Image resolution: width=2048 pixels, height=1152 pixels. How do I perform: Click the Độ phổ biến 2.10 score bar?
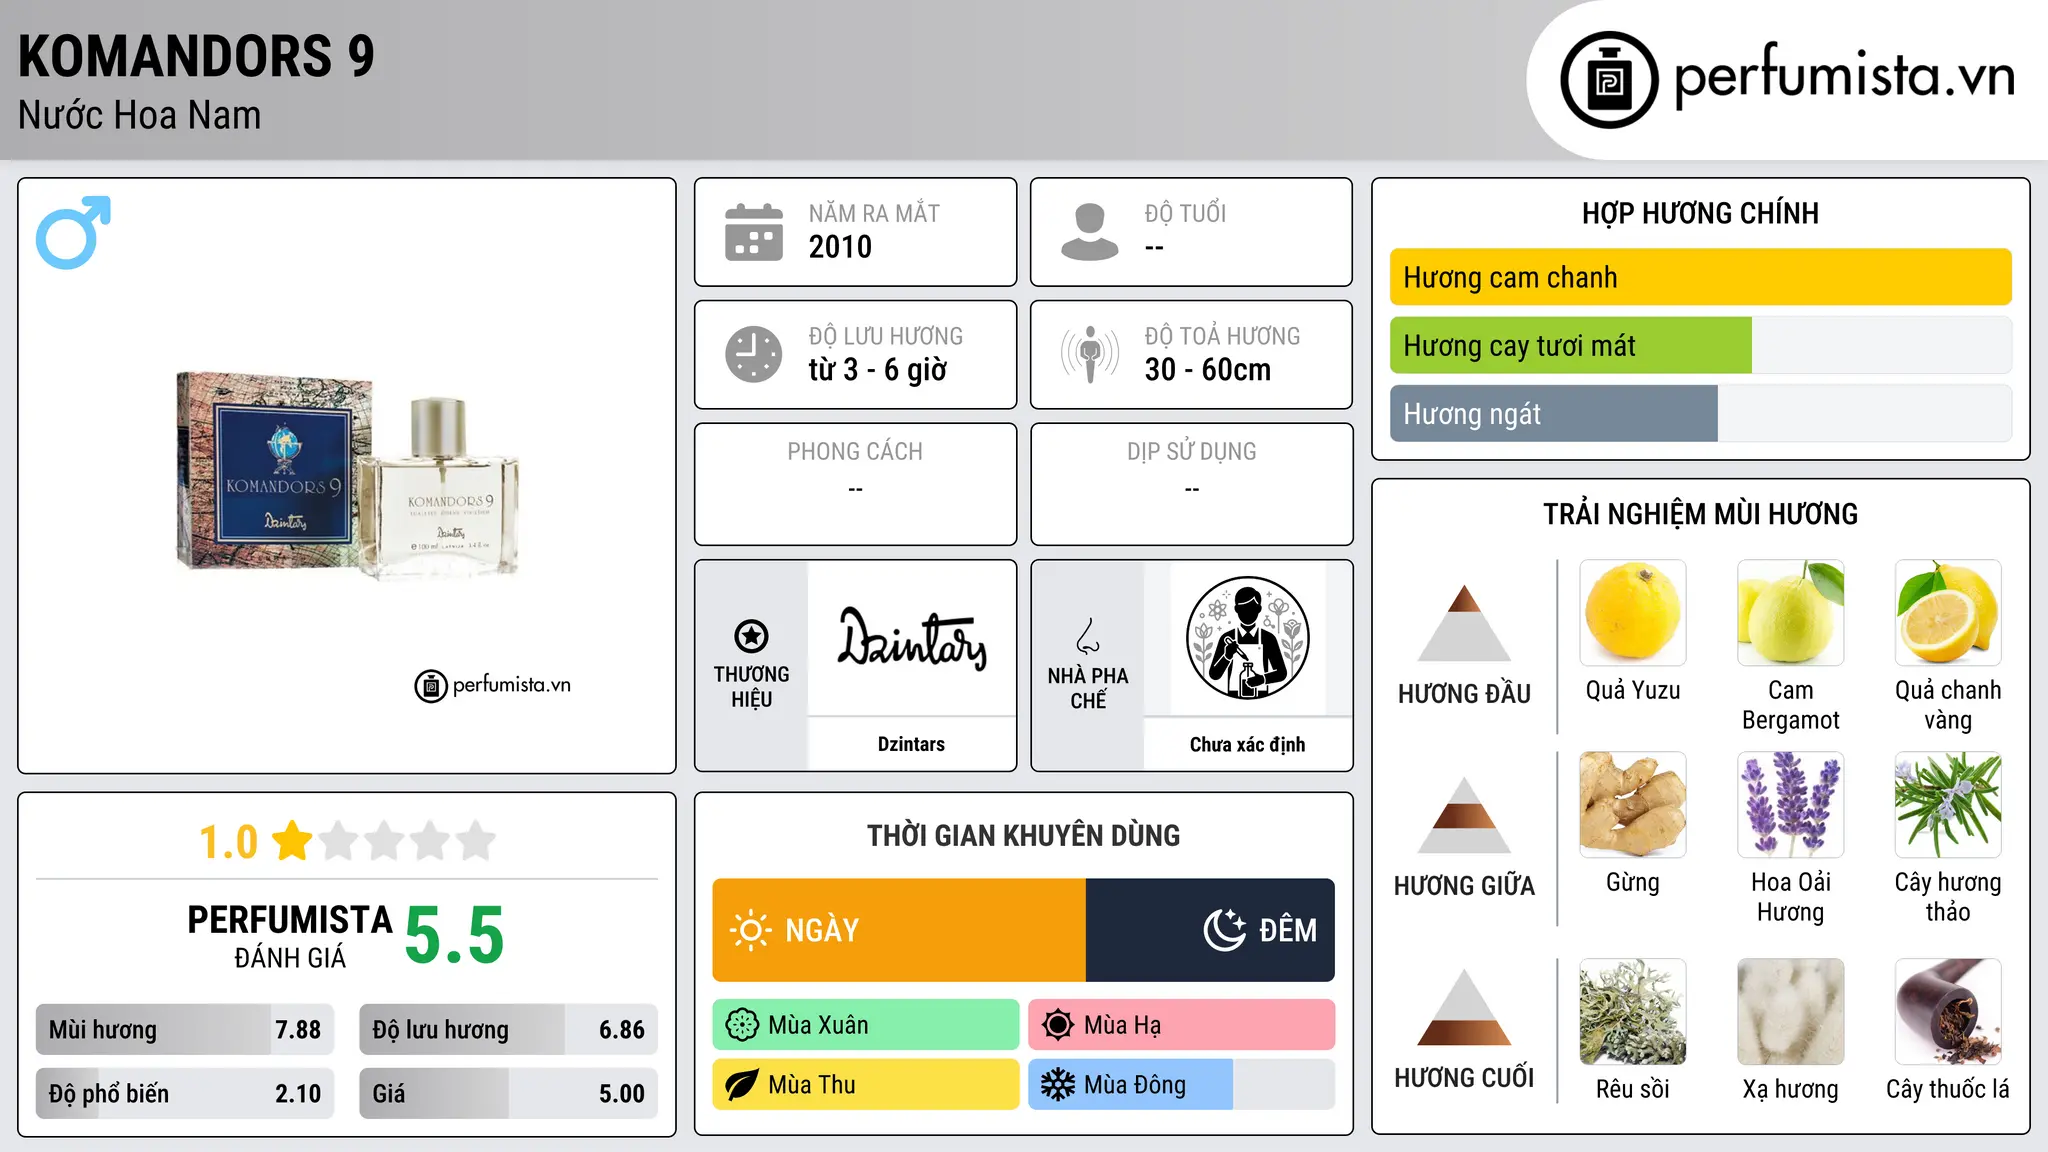185,1093
